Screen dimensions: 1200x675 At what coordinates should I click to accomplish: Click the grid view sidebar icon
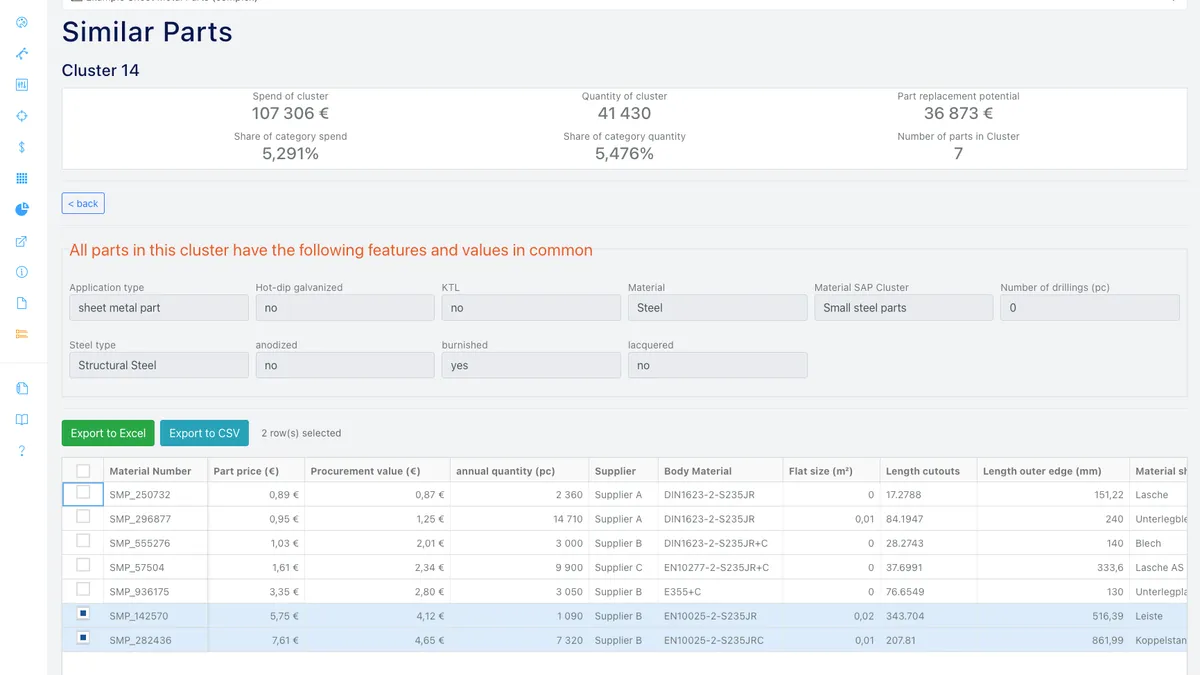[x=21, y=178]
